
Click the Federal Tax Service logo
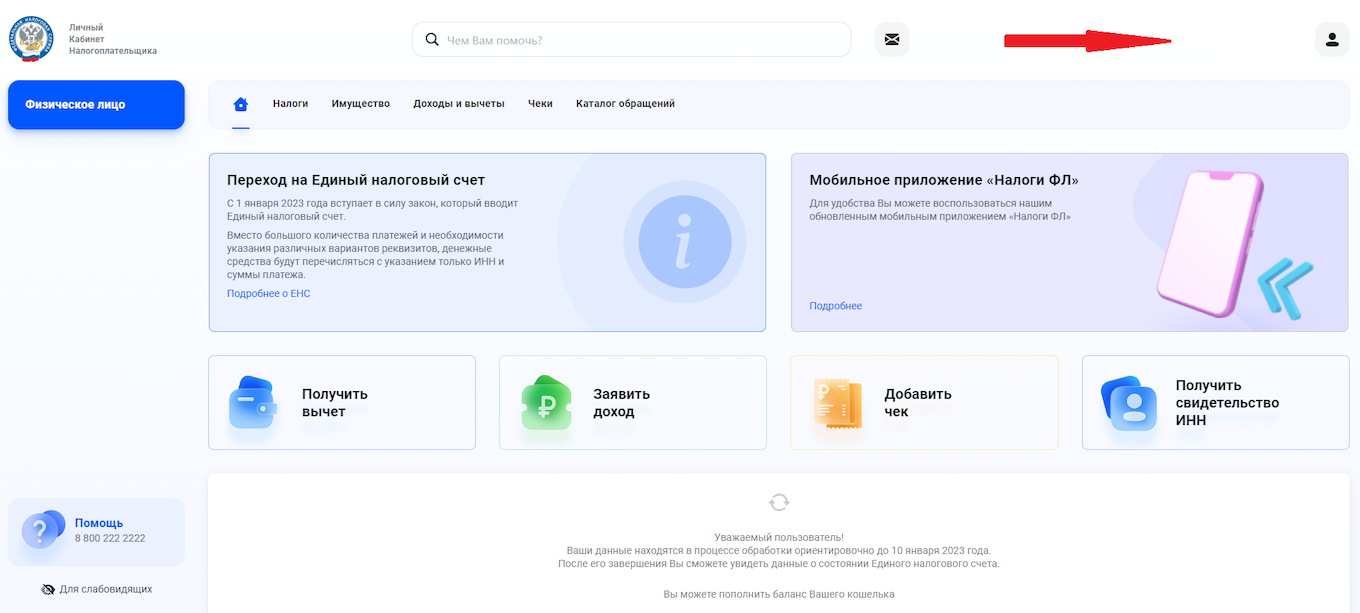[x=32, y=38]
